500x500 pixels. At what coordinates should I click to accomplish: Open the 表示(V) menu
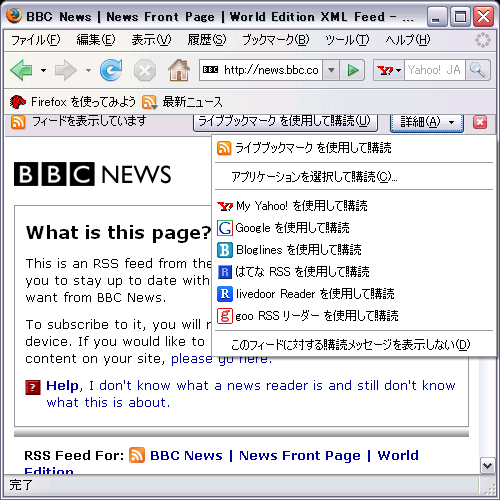151,40
